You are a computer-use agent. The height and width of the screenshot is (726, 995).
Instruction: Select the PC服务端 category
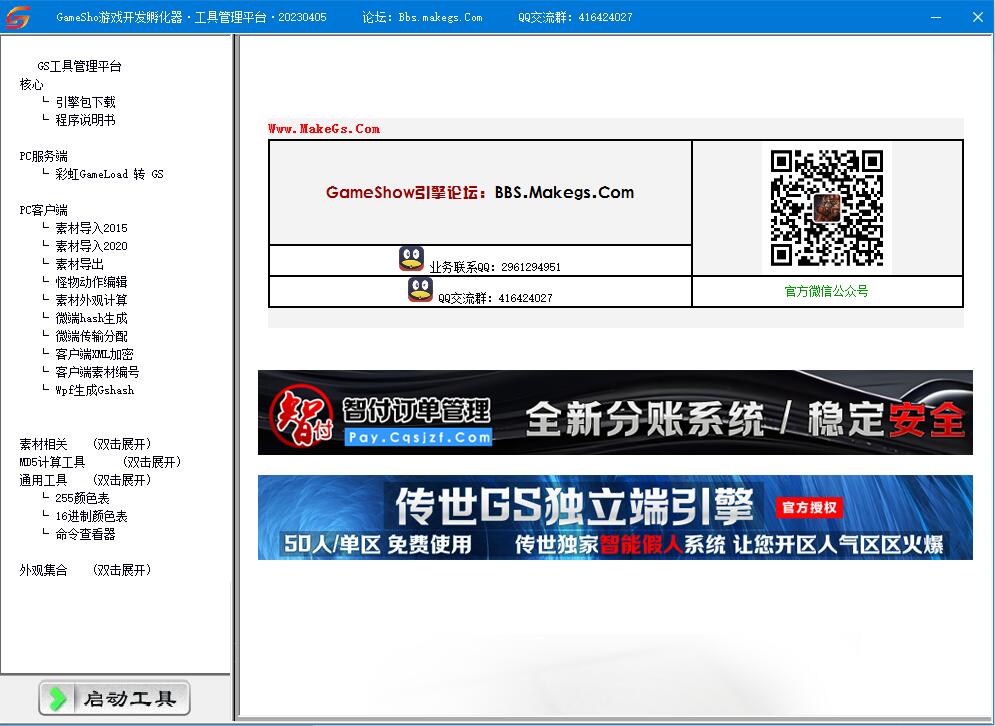pyautogui.click(x=43, y=156)
